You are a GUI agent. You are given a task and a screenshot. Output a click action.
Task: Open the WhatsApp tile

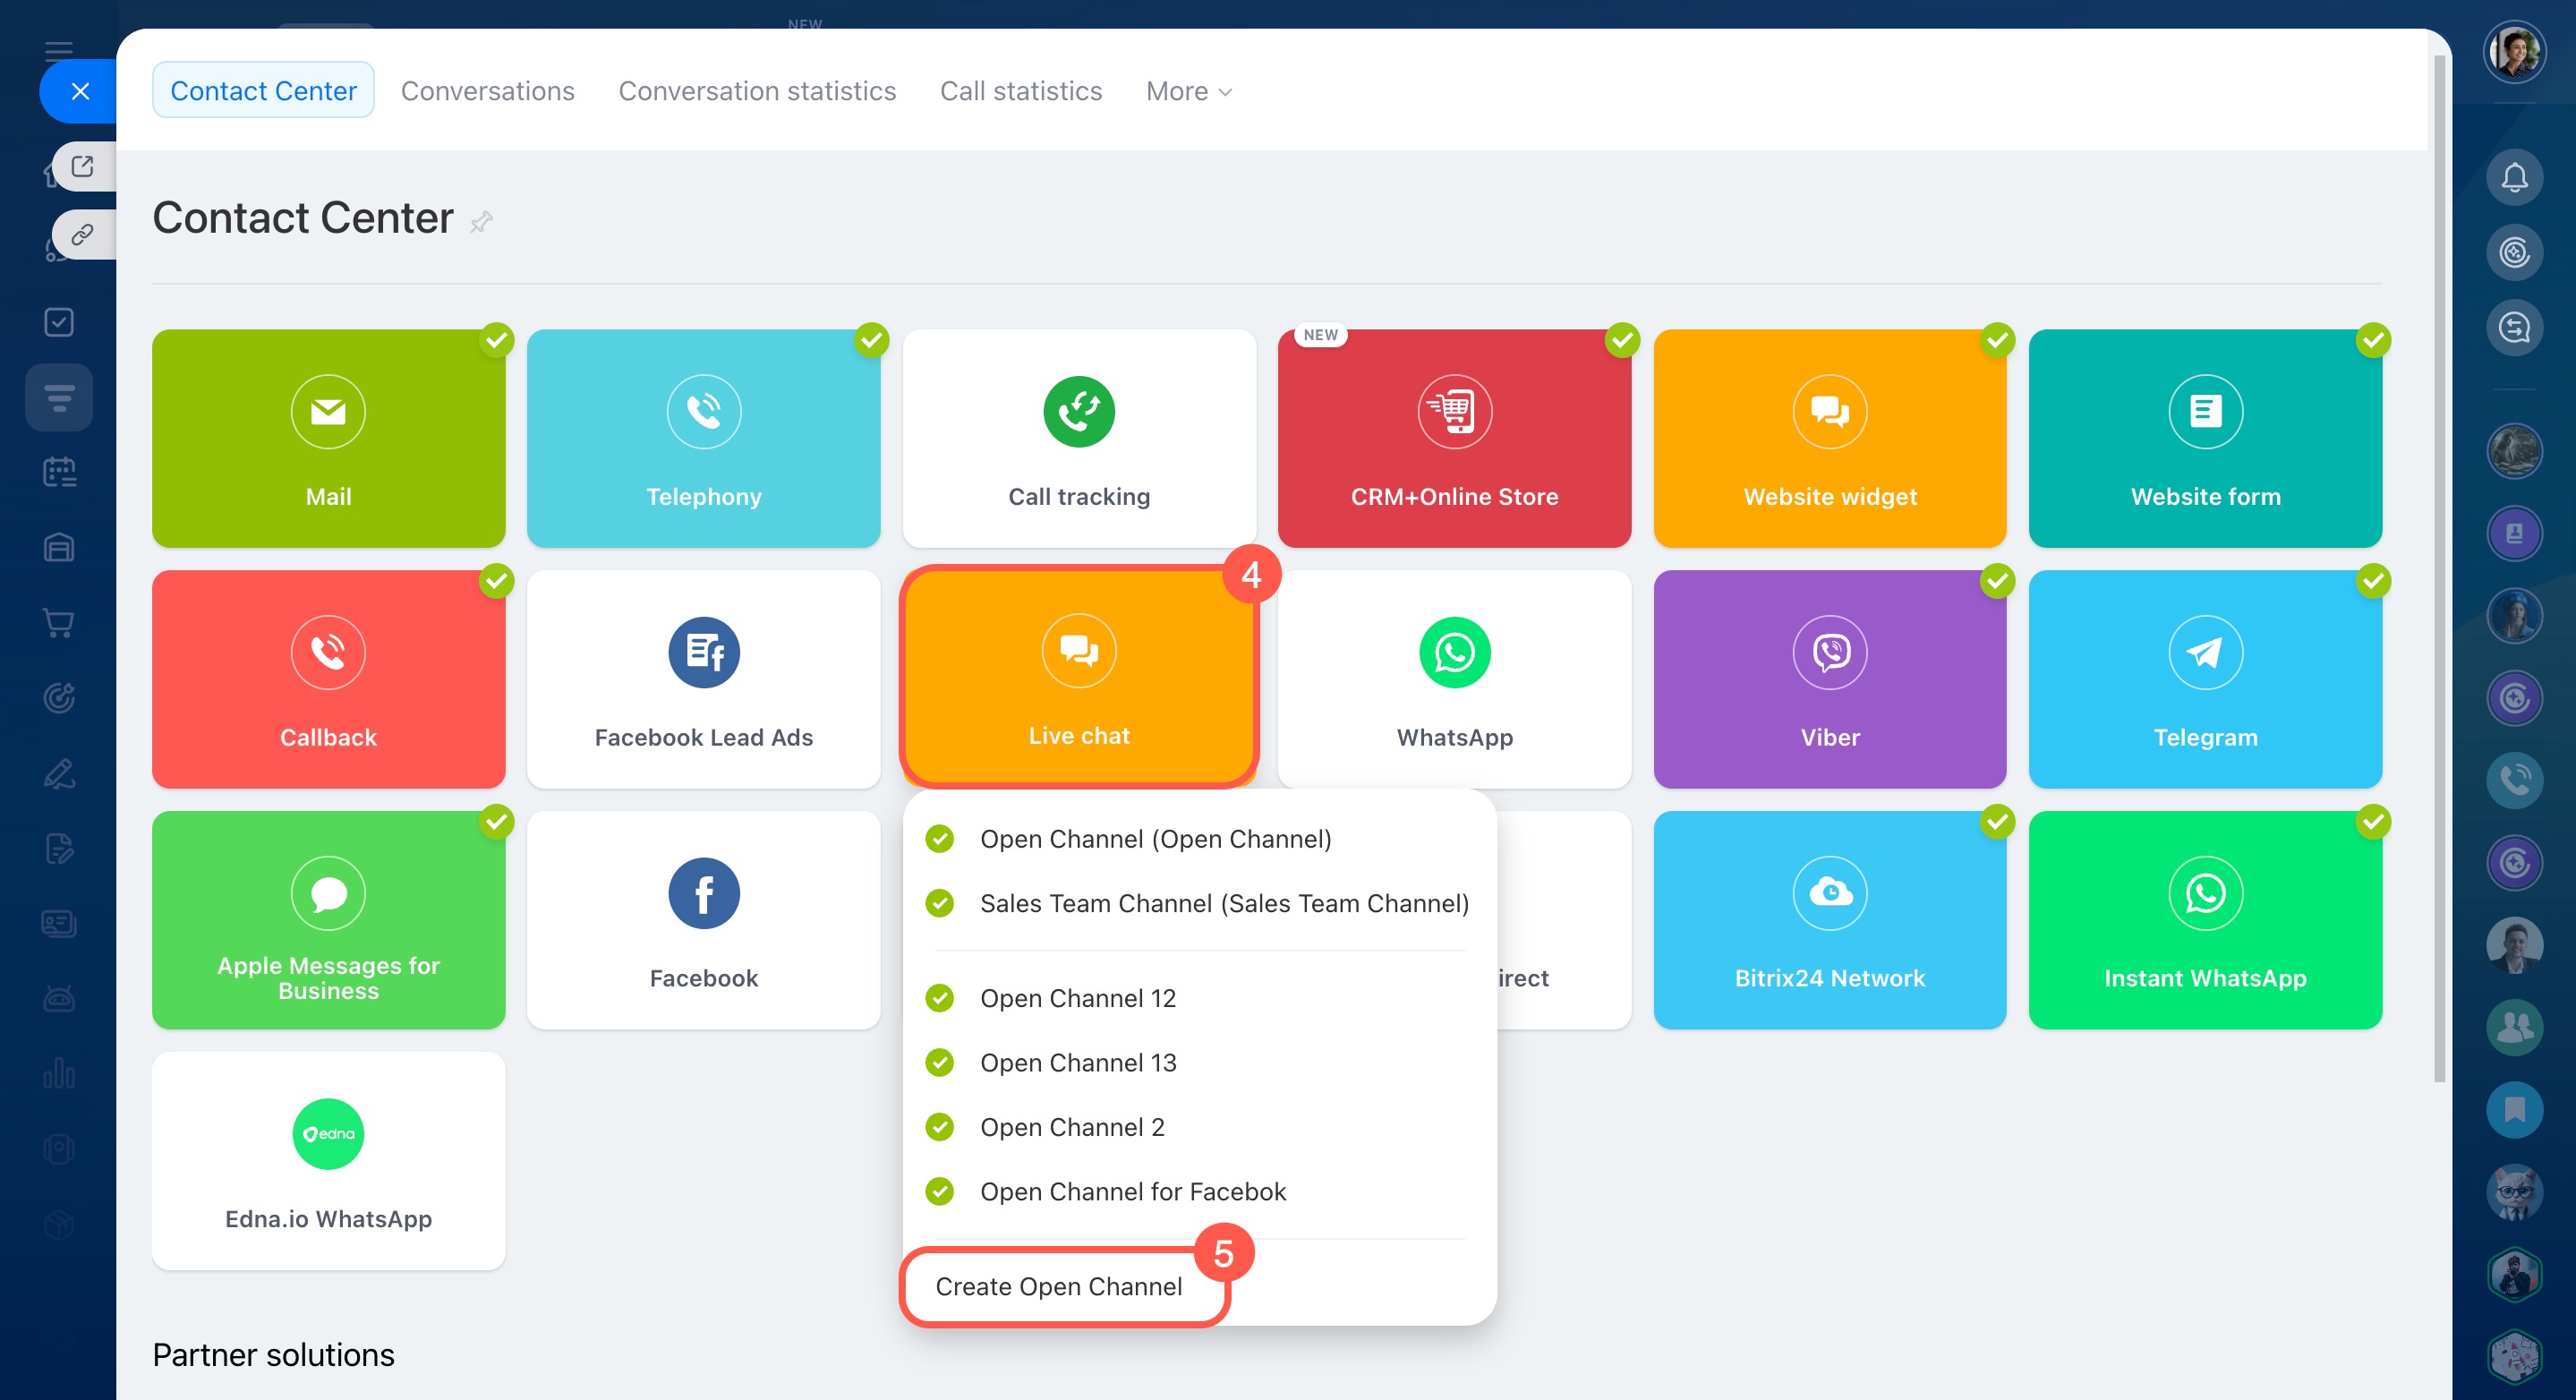(1454, 679)
